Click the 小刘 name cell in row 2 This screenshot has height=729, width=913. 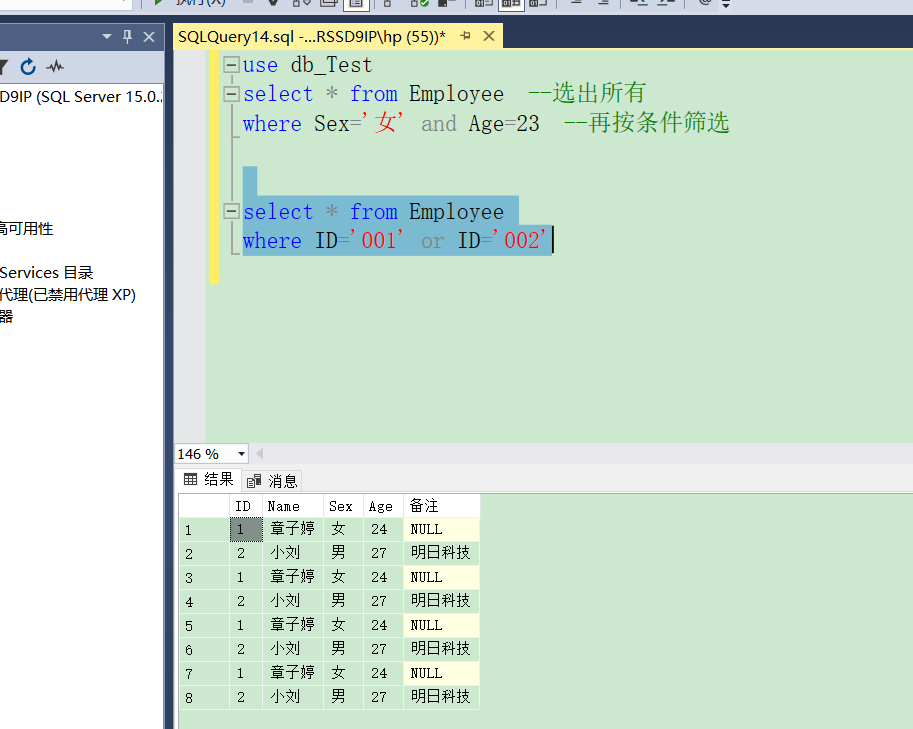pos(293,553)
